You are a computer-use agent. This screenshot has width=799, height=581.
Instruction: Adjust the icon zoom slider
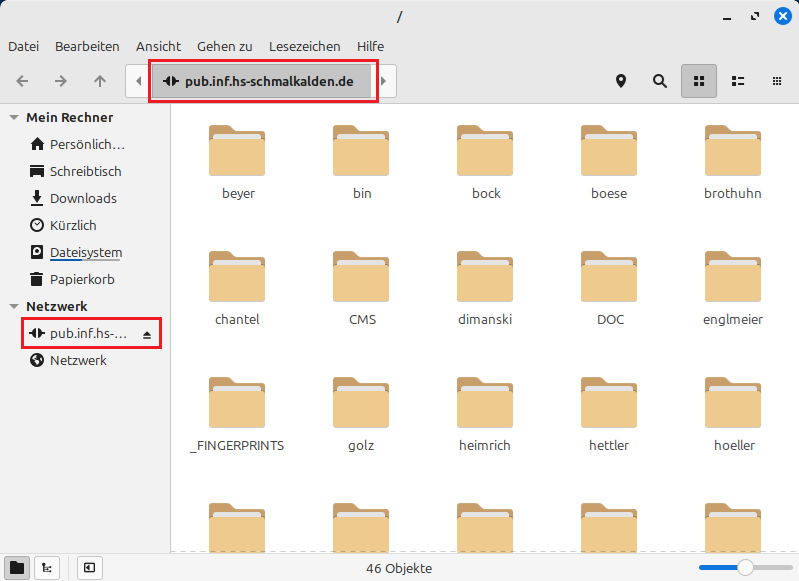pyautogui.click(x=745, y=567)
